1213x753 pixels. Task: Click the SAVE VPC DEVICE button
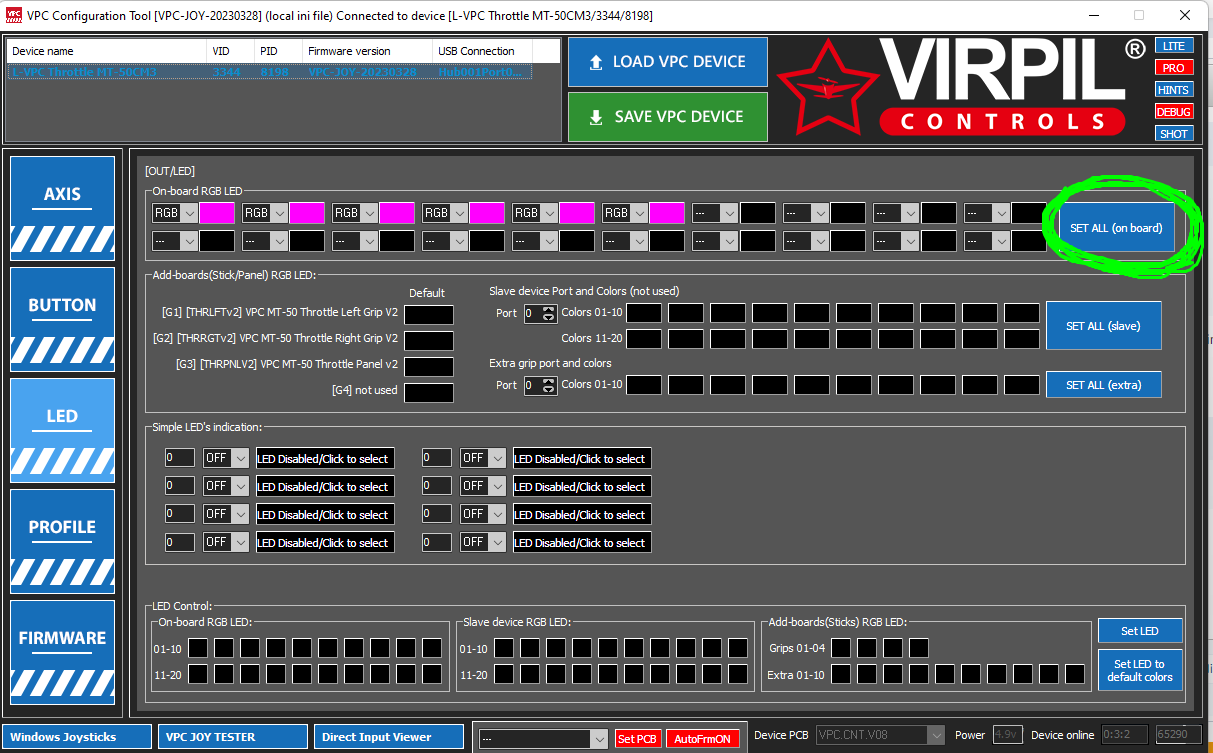(668, 117)
